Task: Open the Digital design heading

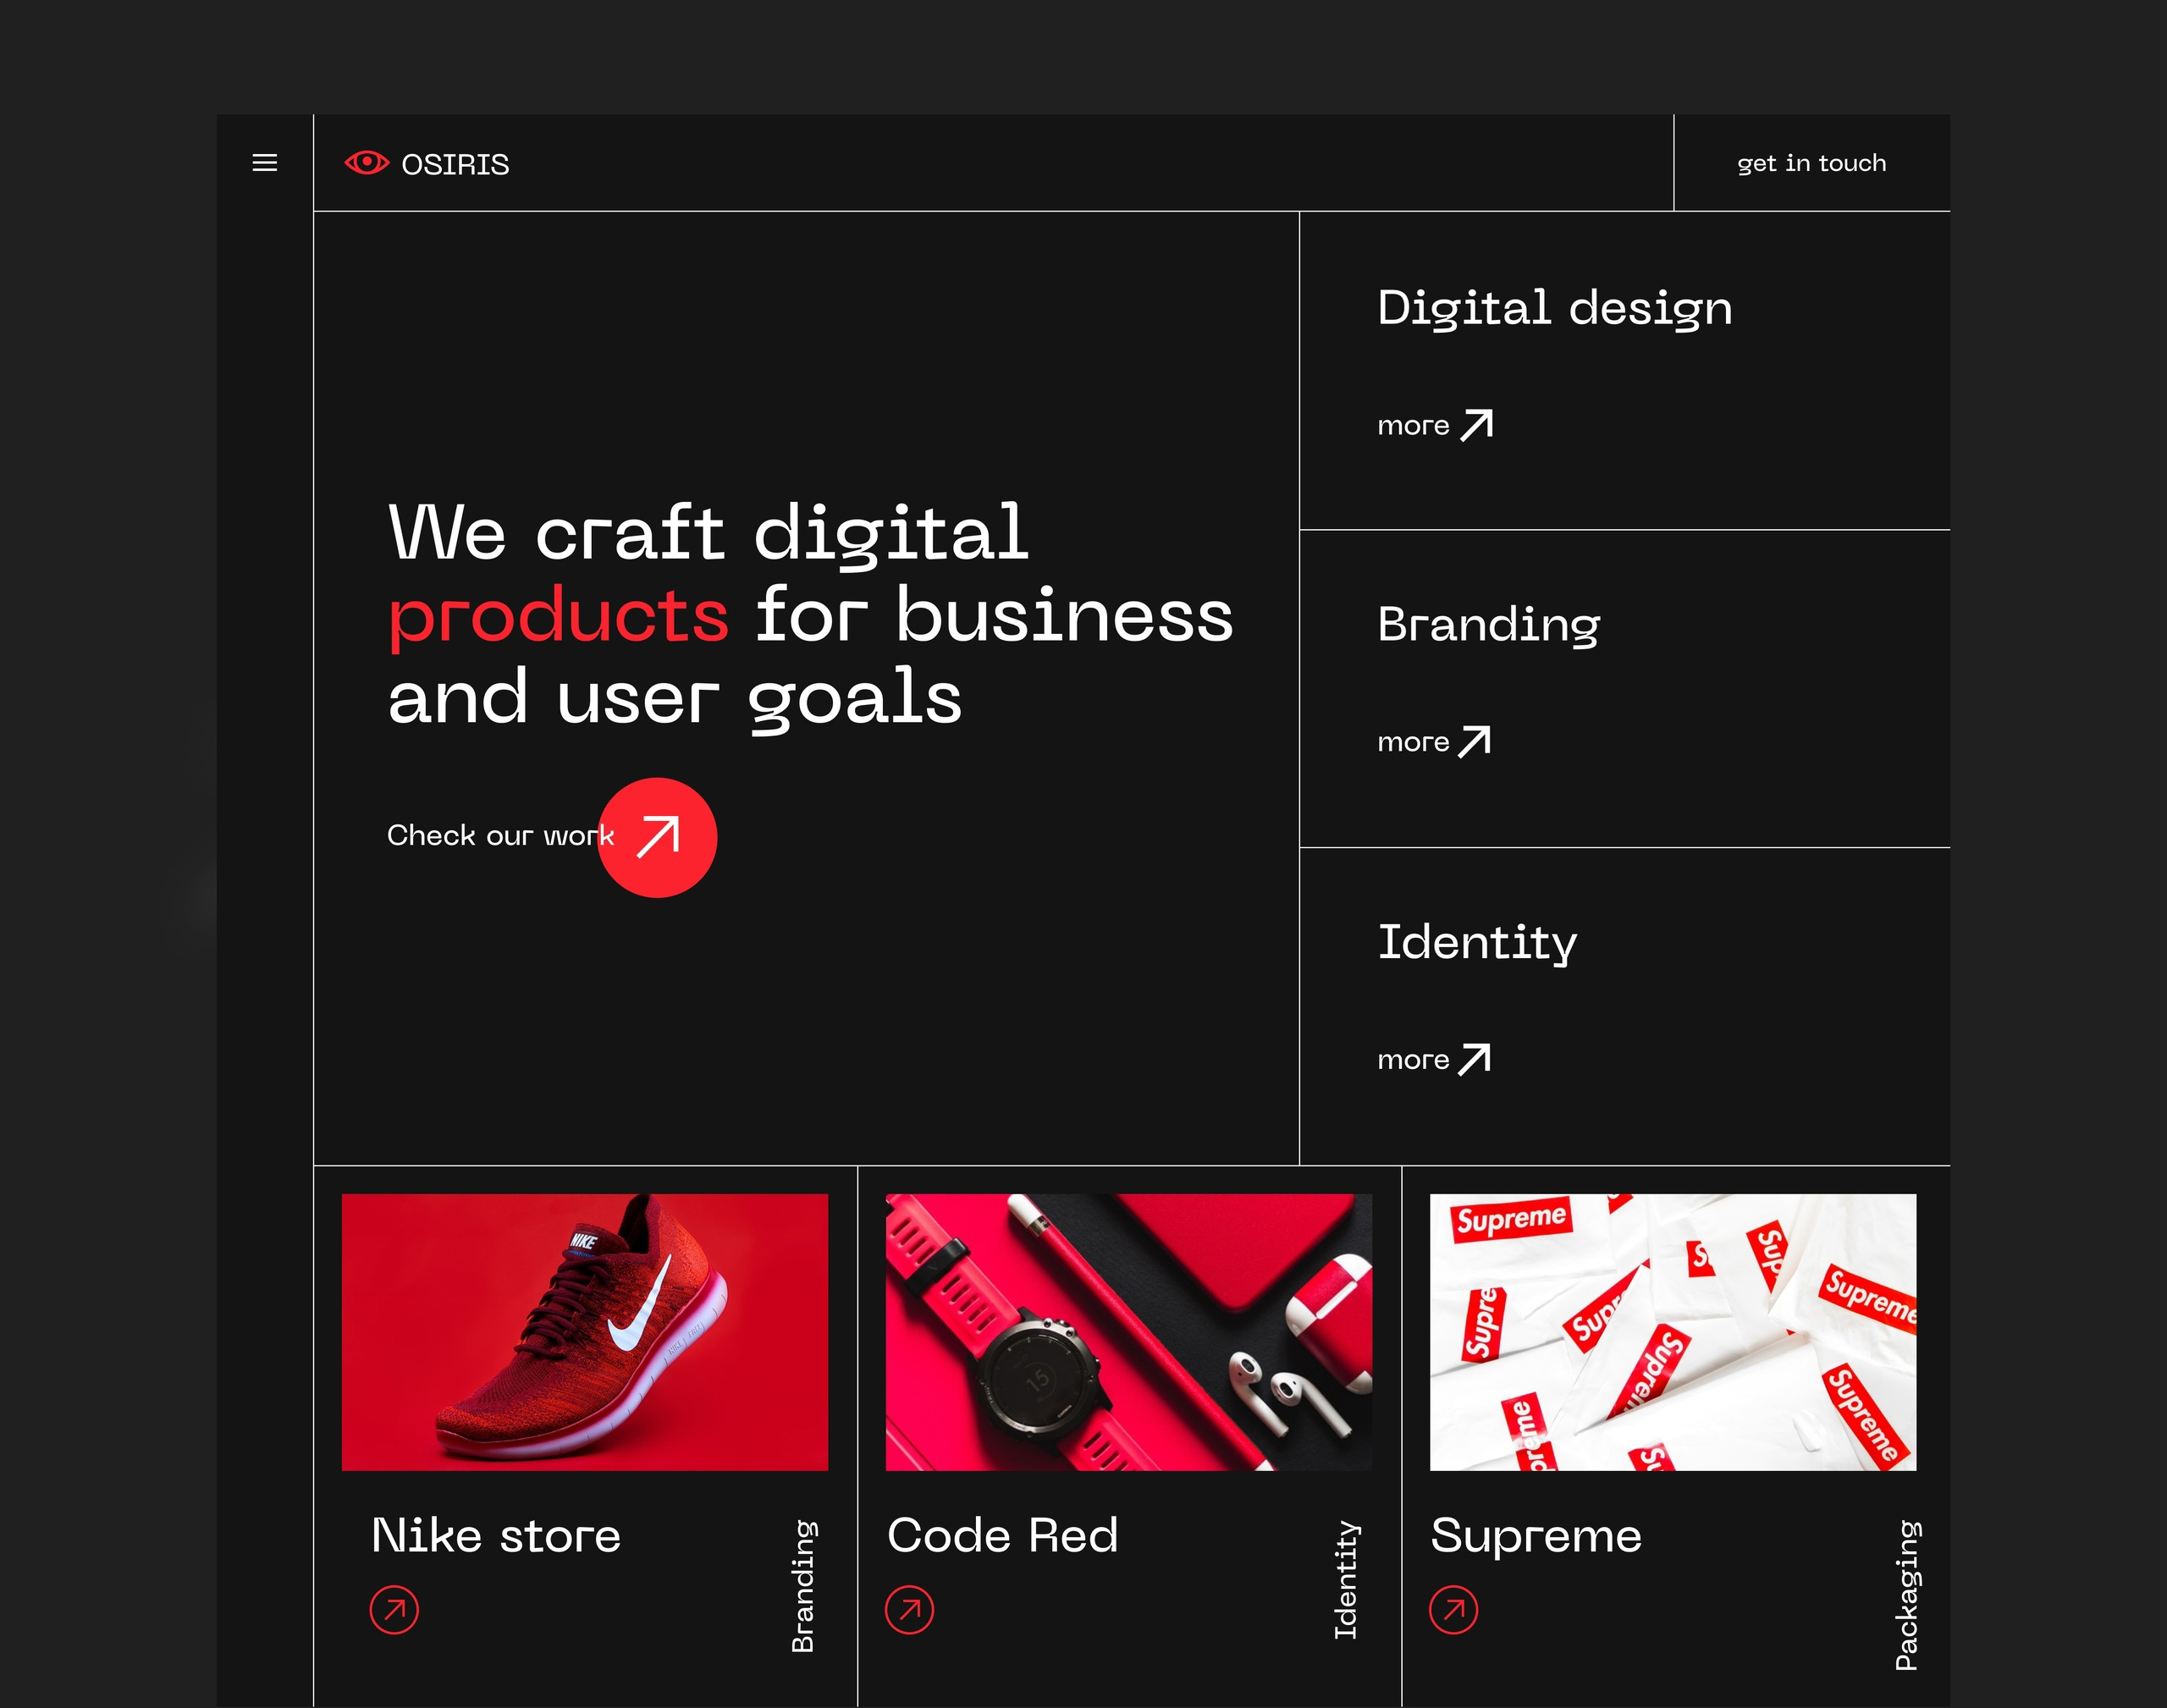Action: 1554,308
